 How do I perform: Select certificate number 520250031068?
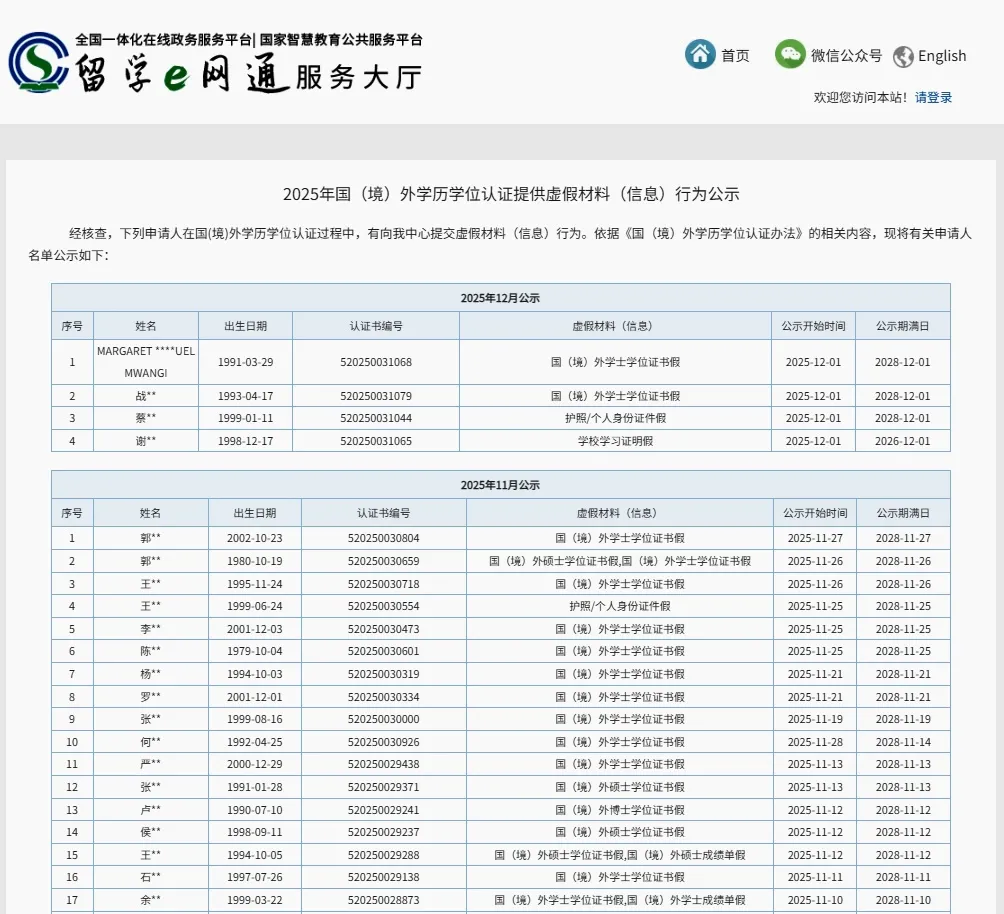coord(376,362)
